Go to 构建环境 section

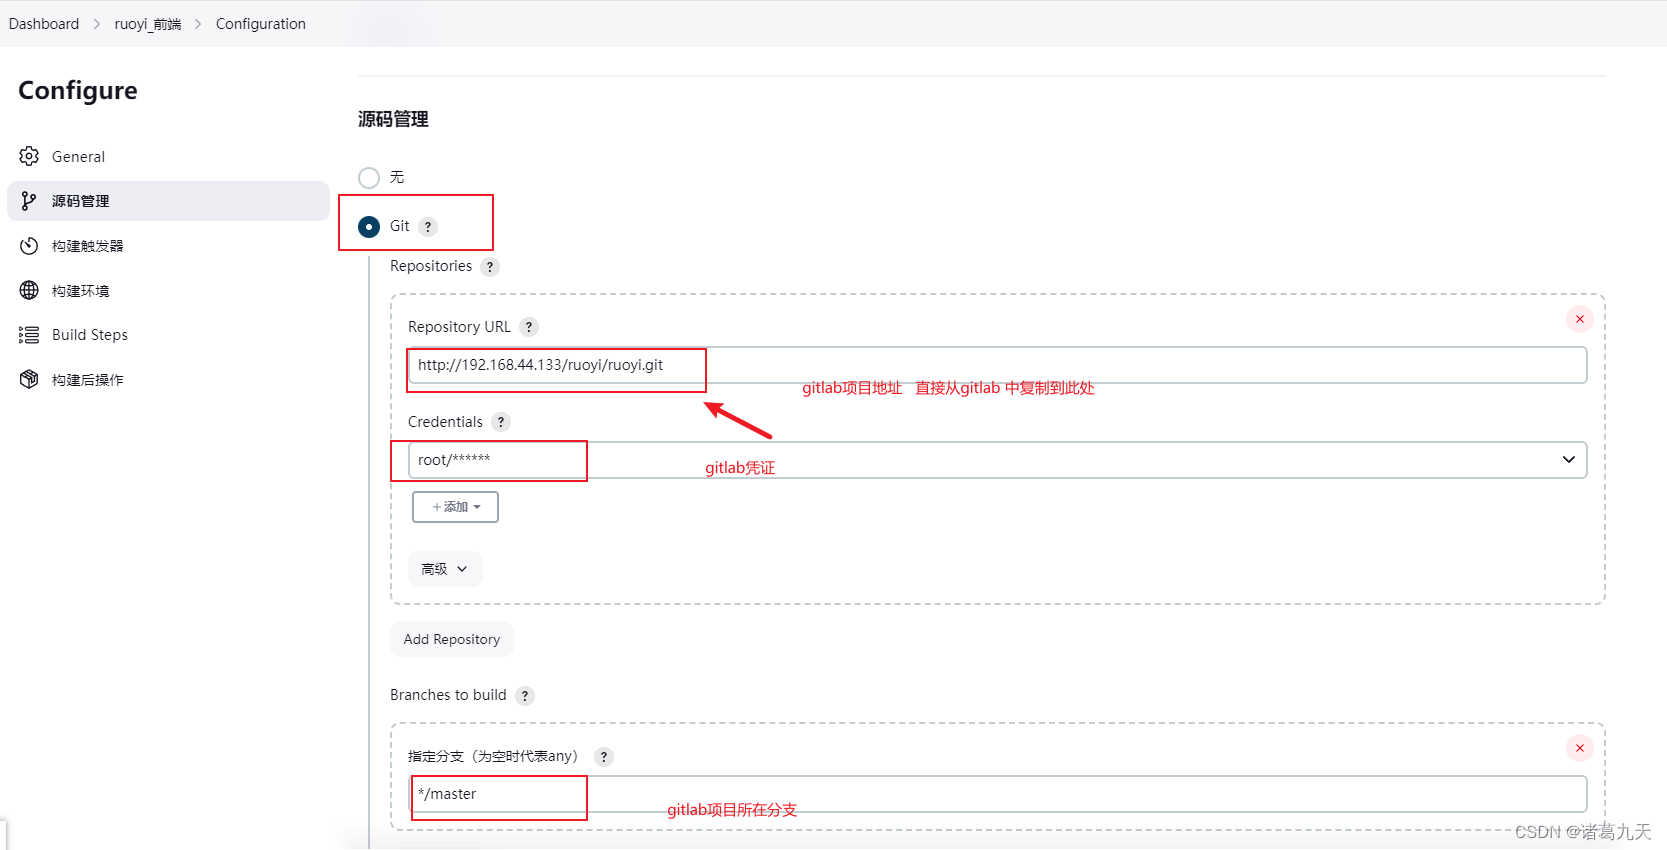coord(168,290)
